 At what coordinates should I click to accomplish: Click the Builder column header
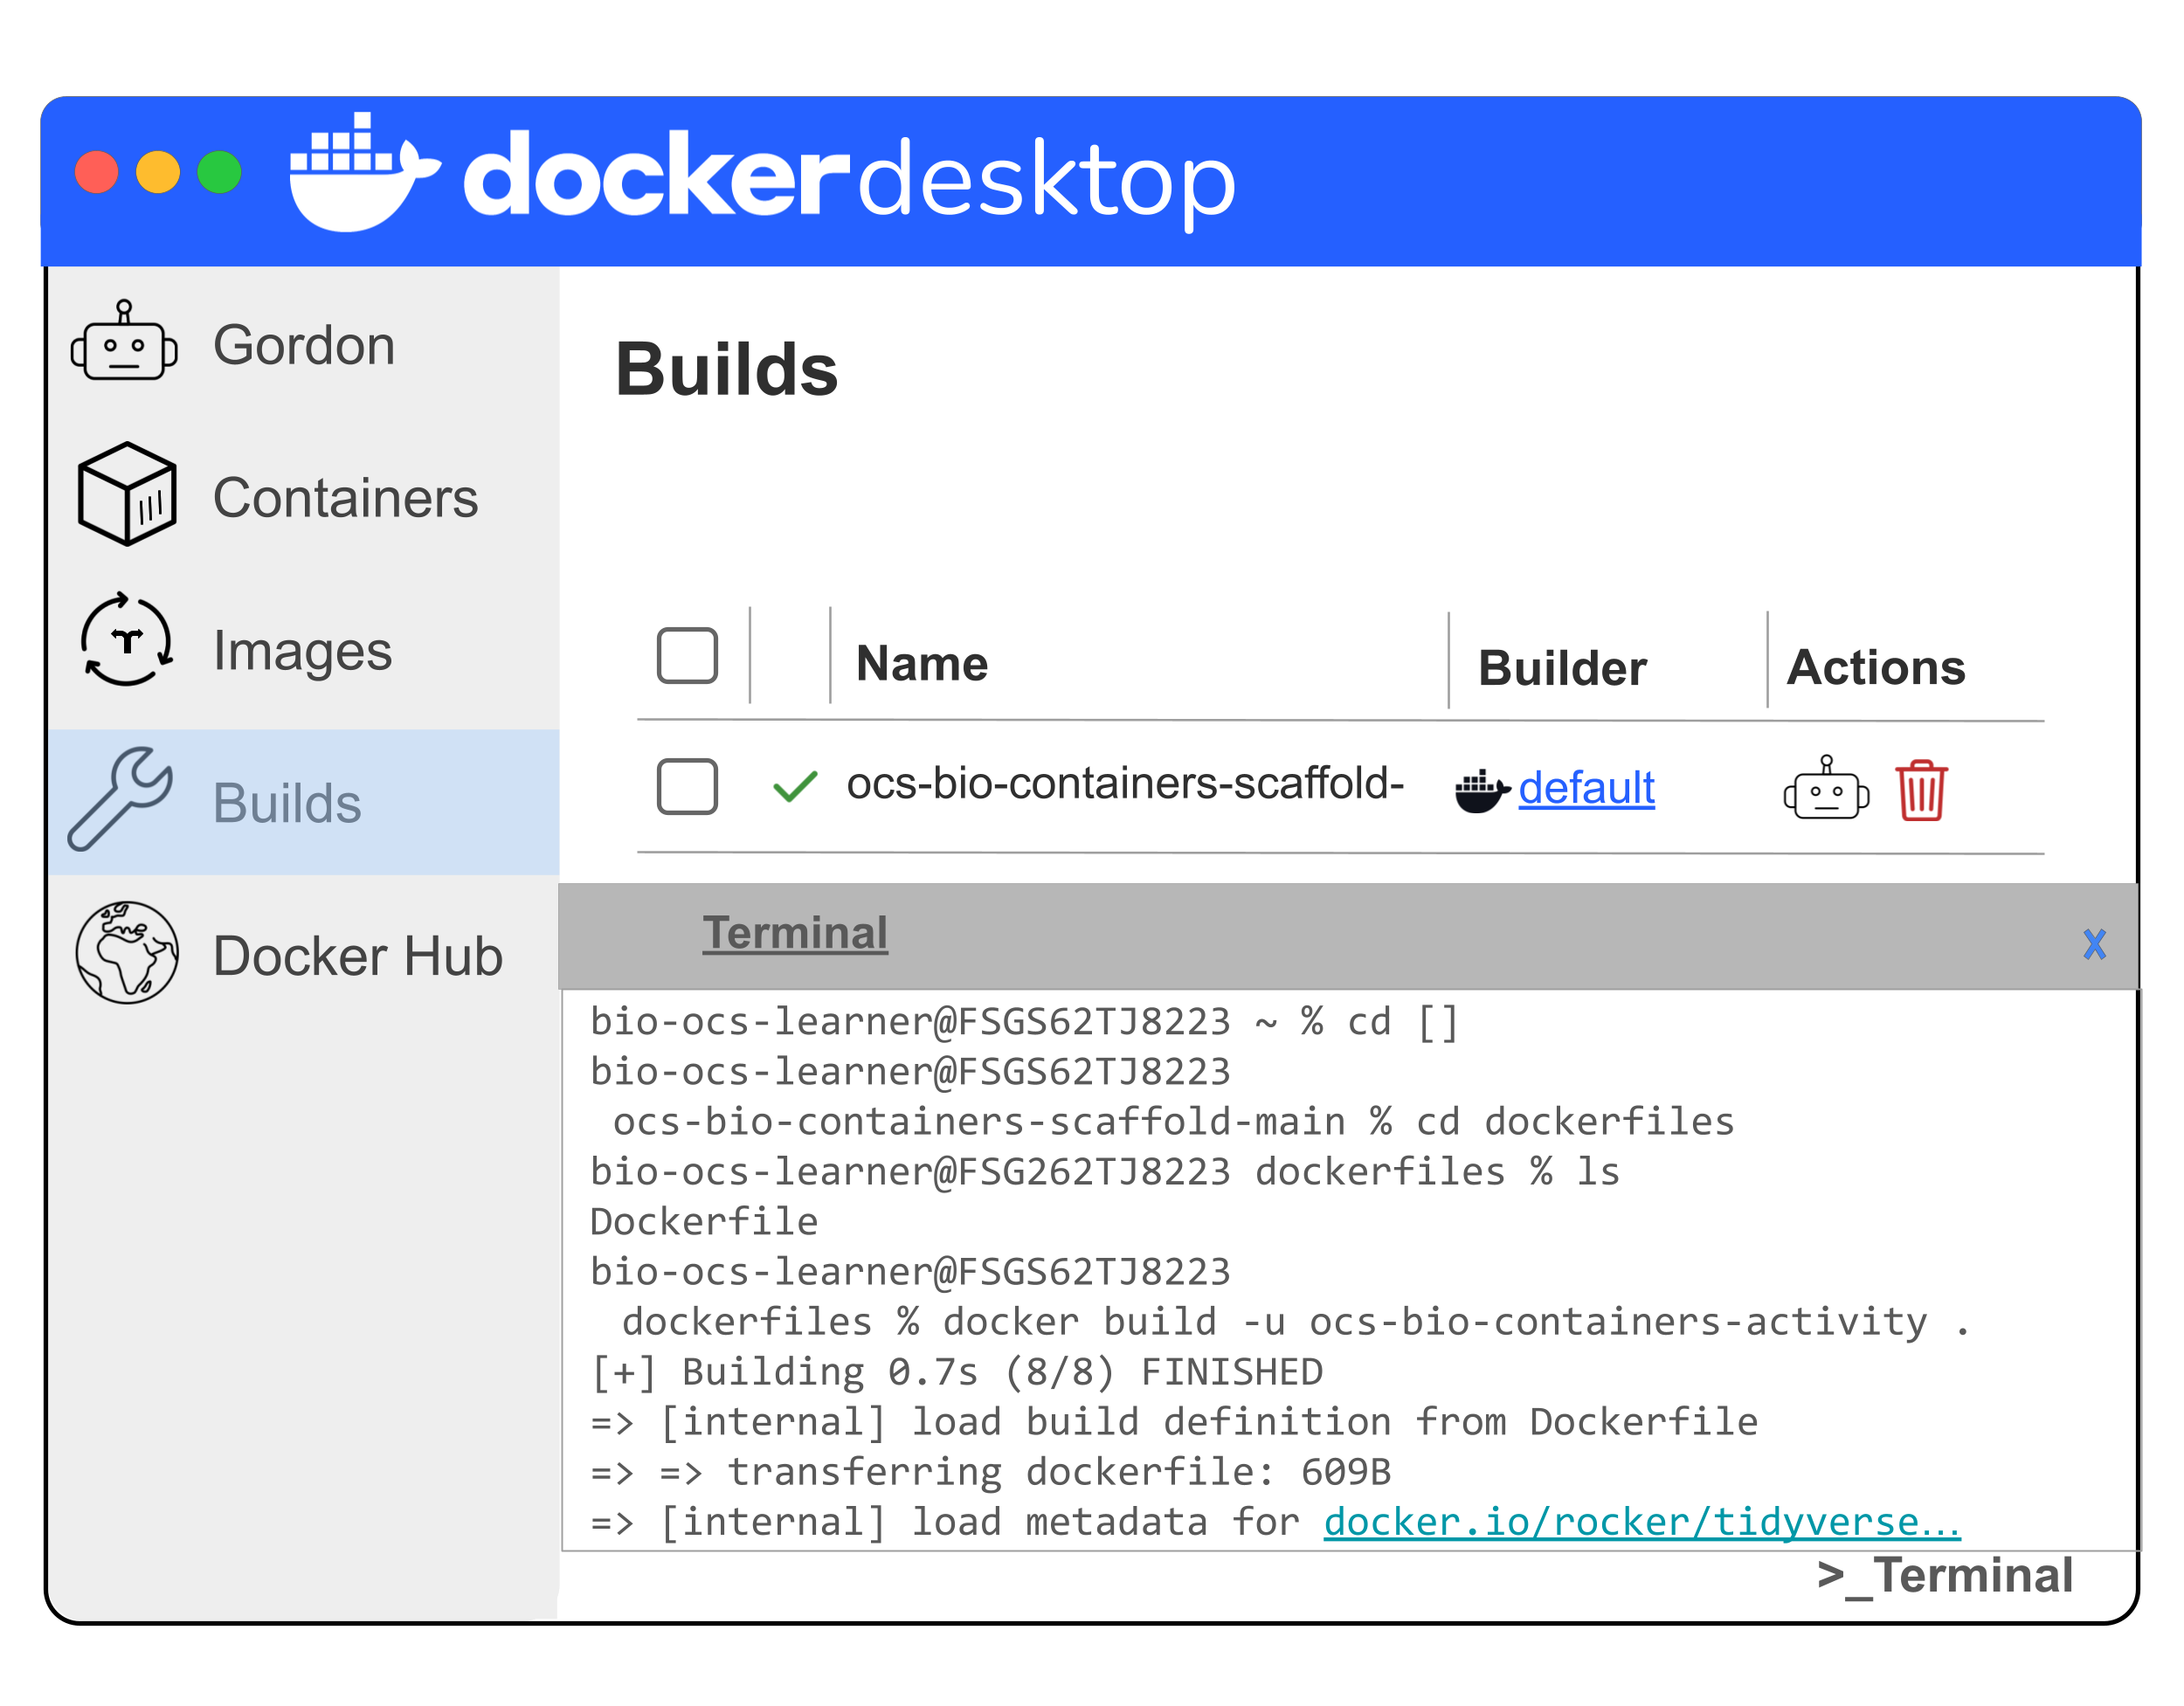(1562, 667)
